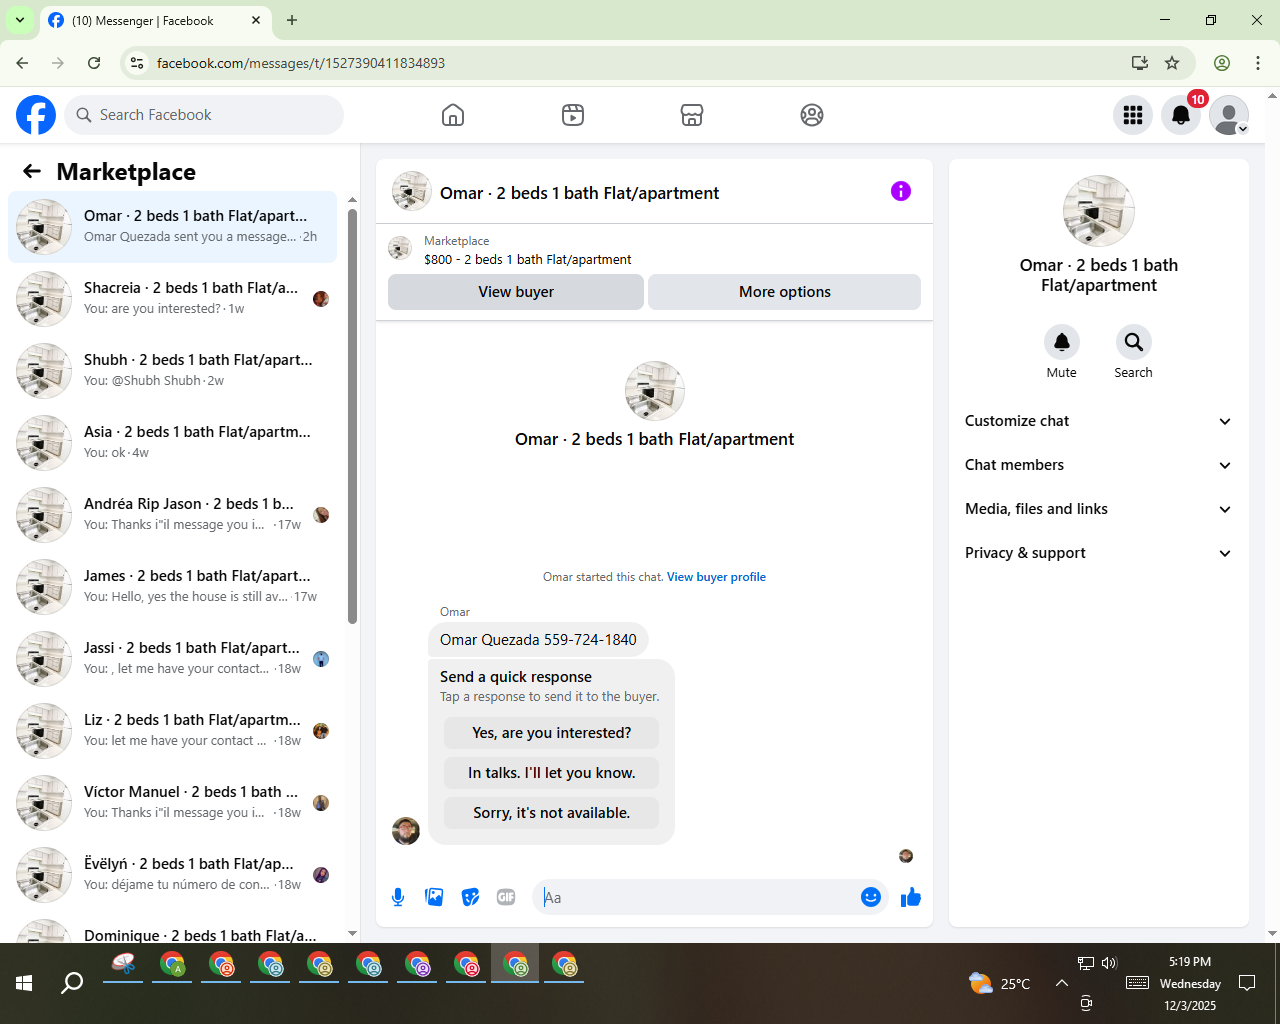Open conversation information purple icon

(901, 191)
